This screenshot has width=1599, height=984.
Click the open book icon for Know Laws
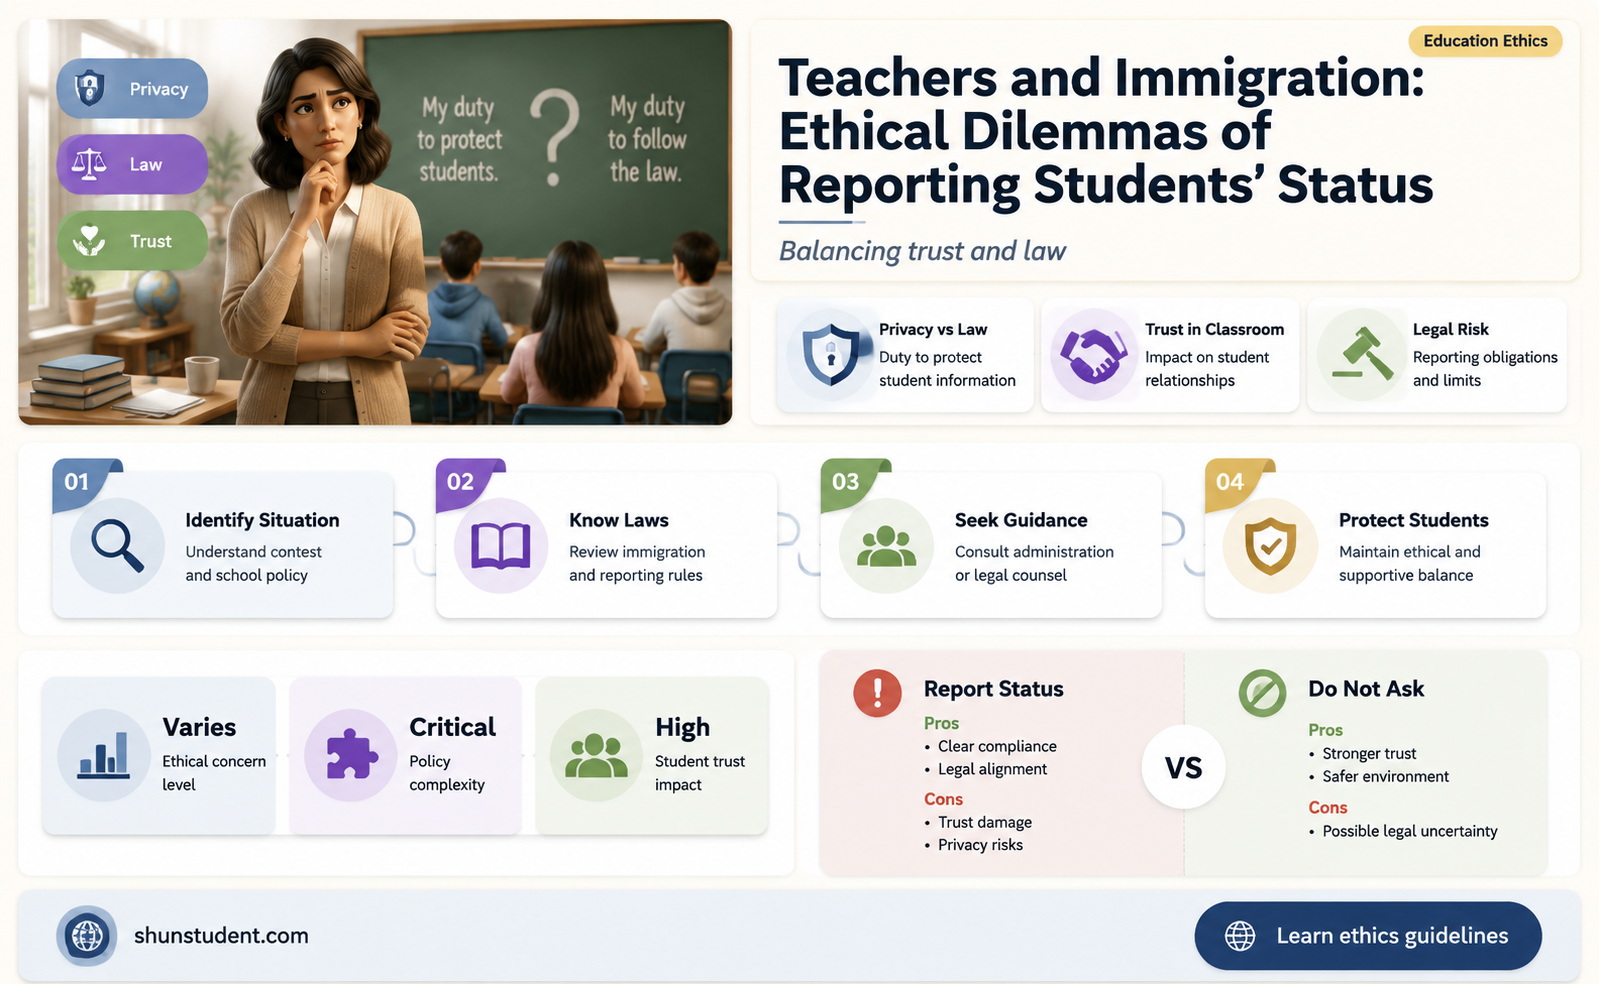(x=501, y=546)
